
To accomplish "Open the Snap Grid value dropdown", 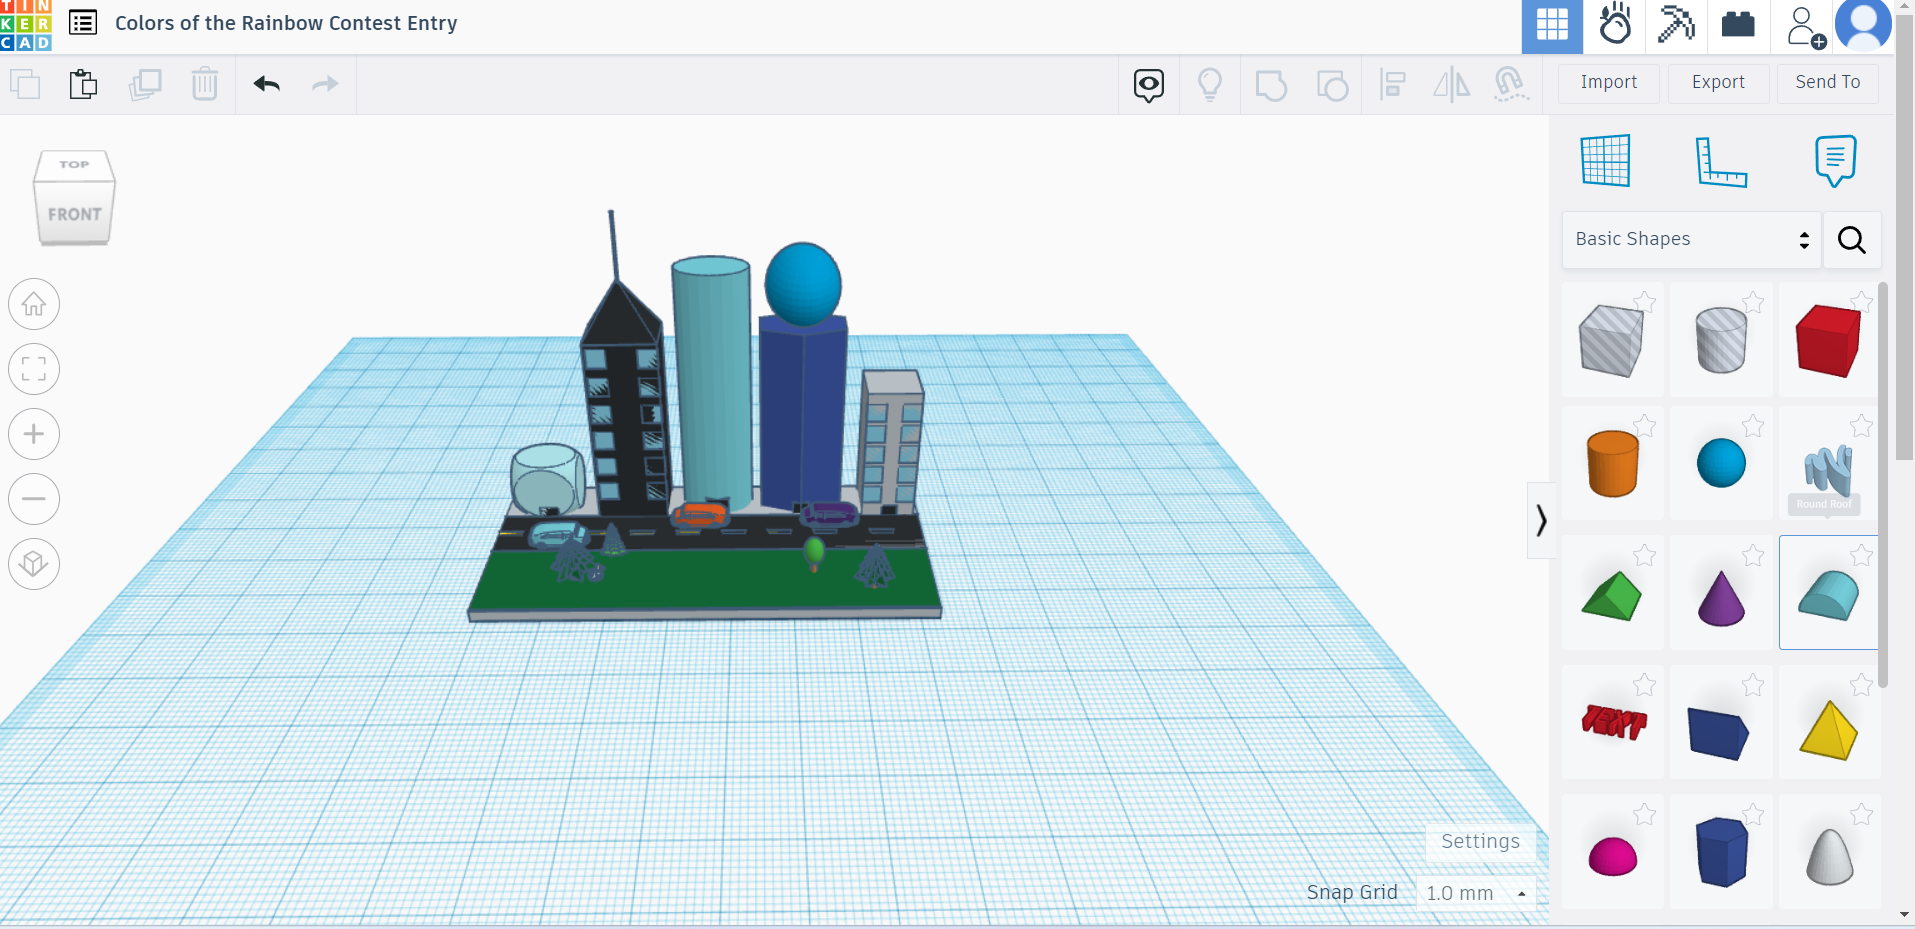I will coord(1475,892).
